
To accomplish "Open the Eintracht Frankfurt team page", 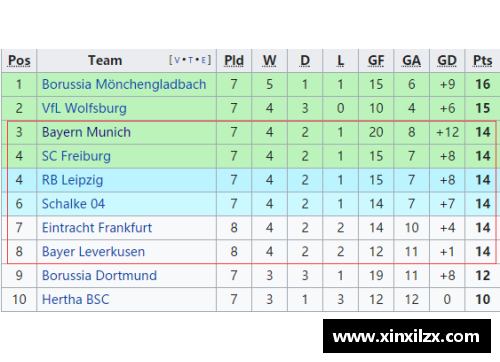I will tap(97, 228).
